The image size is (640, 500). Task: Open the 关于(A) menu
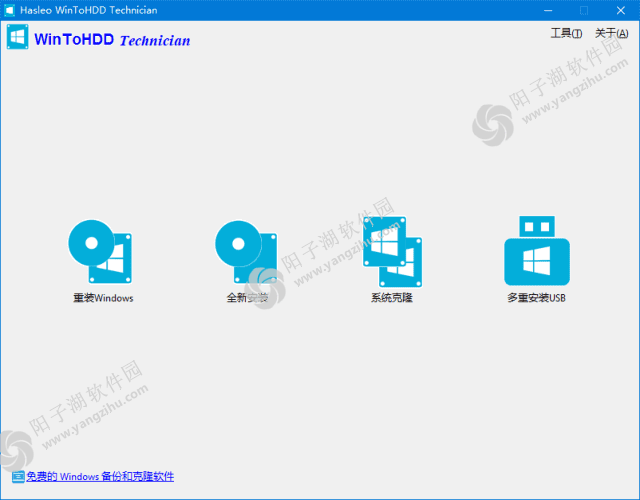coord(611,33)
